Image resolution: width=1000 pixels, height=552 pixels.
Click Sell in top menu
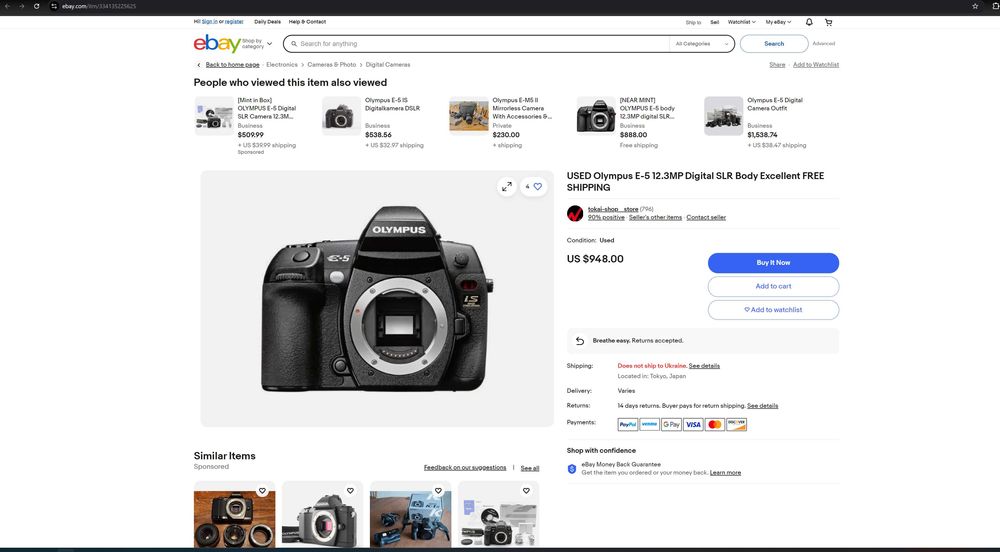click(x=714, y=22)
